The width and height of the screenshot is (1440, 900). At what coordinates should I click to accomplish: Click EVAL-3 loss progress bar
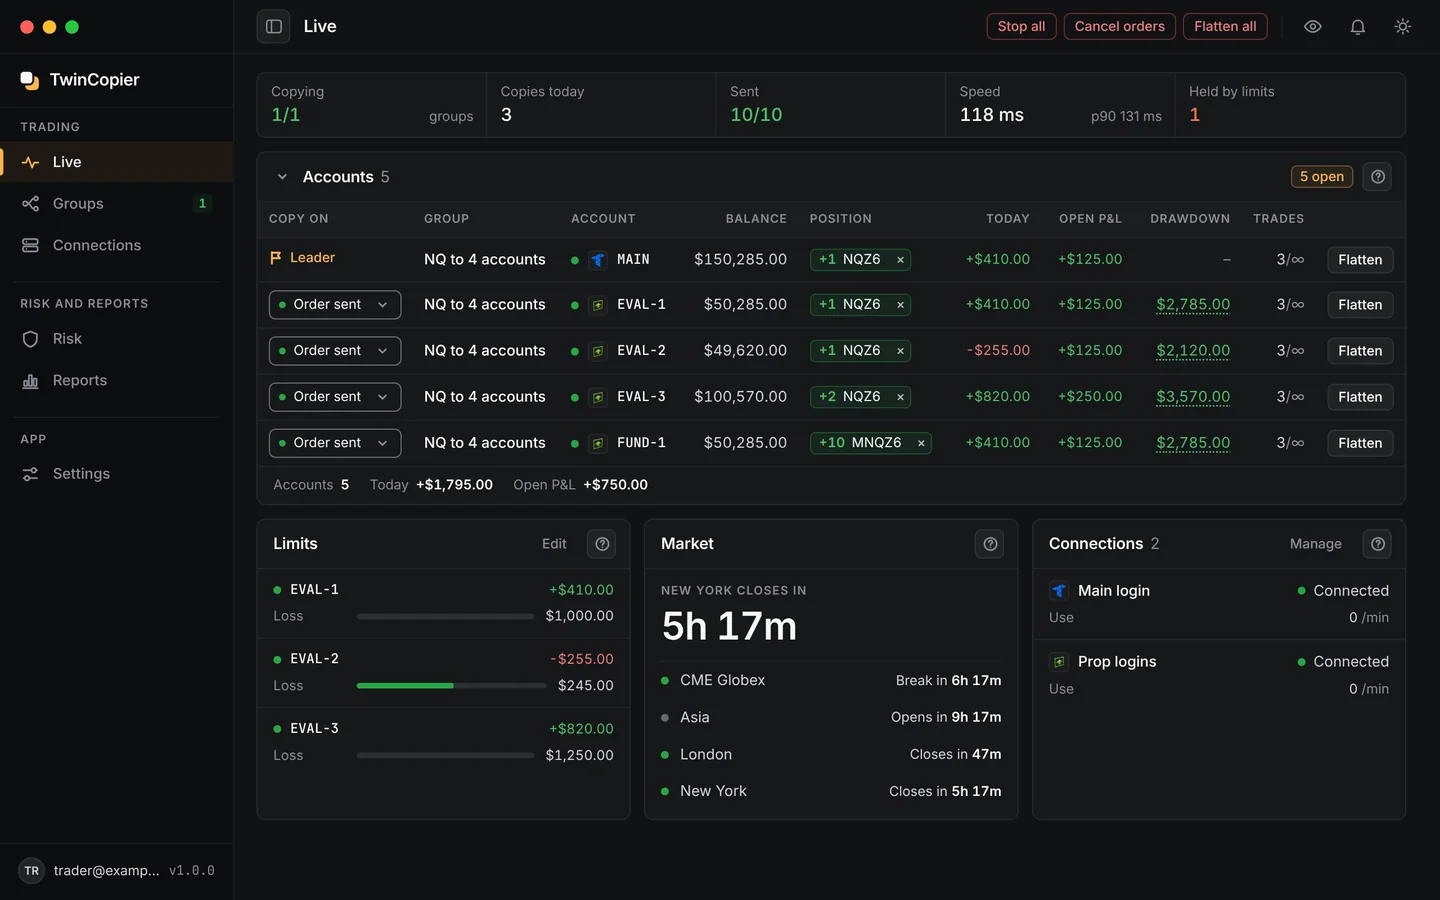[x=445, y=756]
